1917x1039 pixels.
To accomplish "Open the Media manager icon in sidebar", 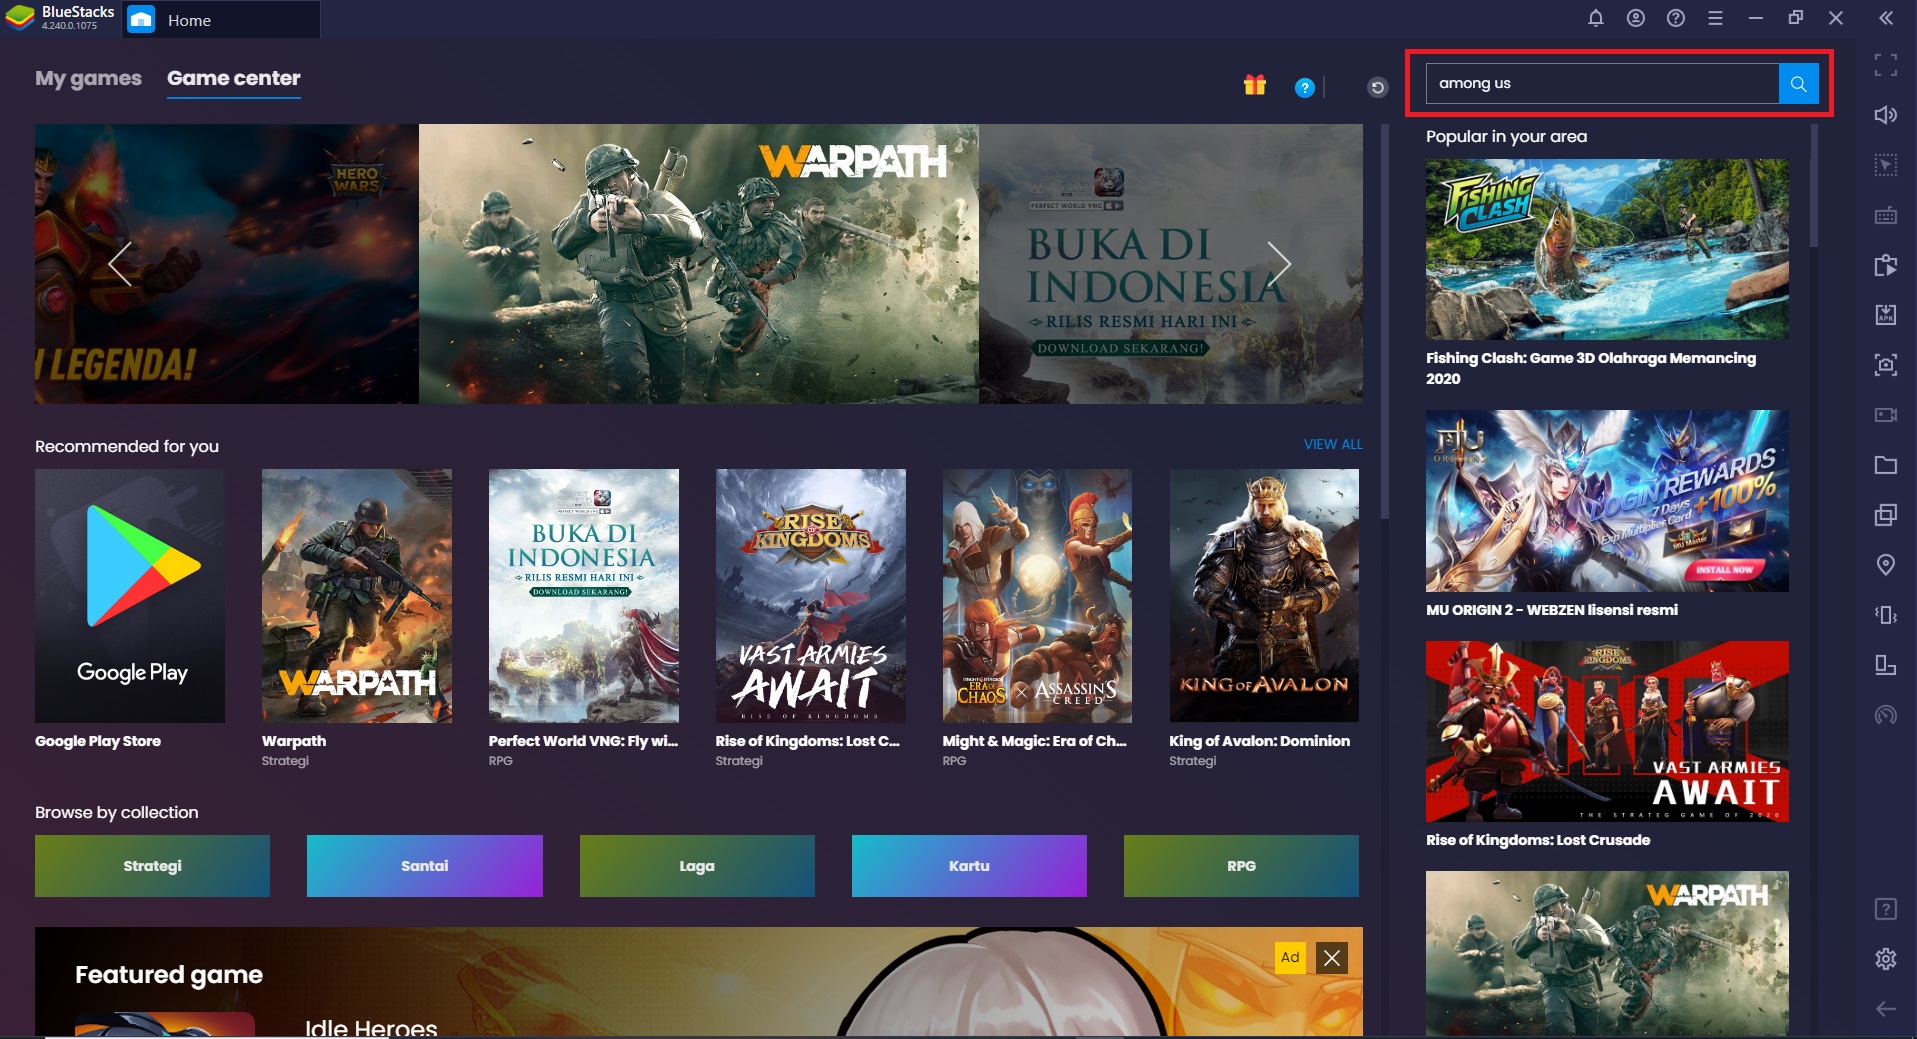I will (x=1886, y=265).
